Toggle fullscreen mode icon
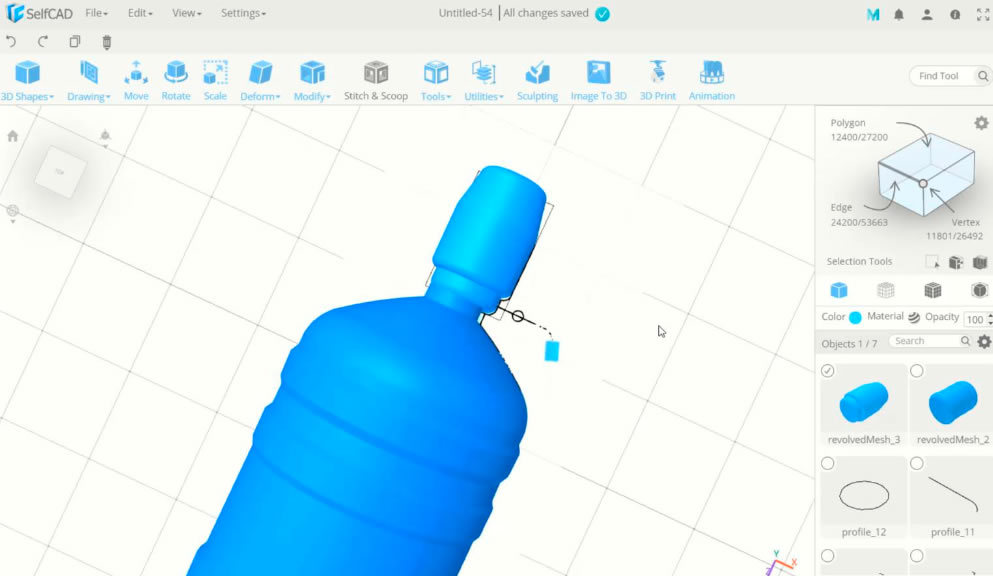This screenshot has height=576, width=993. tap(983, 14)
